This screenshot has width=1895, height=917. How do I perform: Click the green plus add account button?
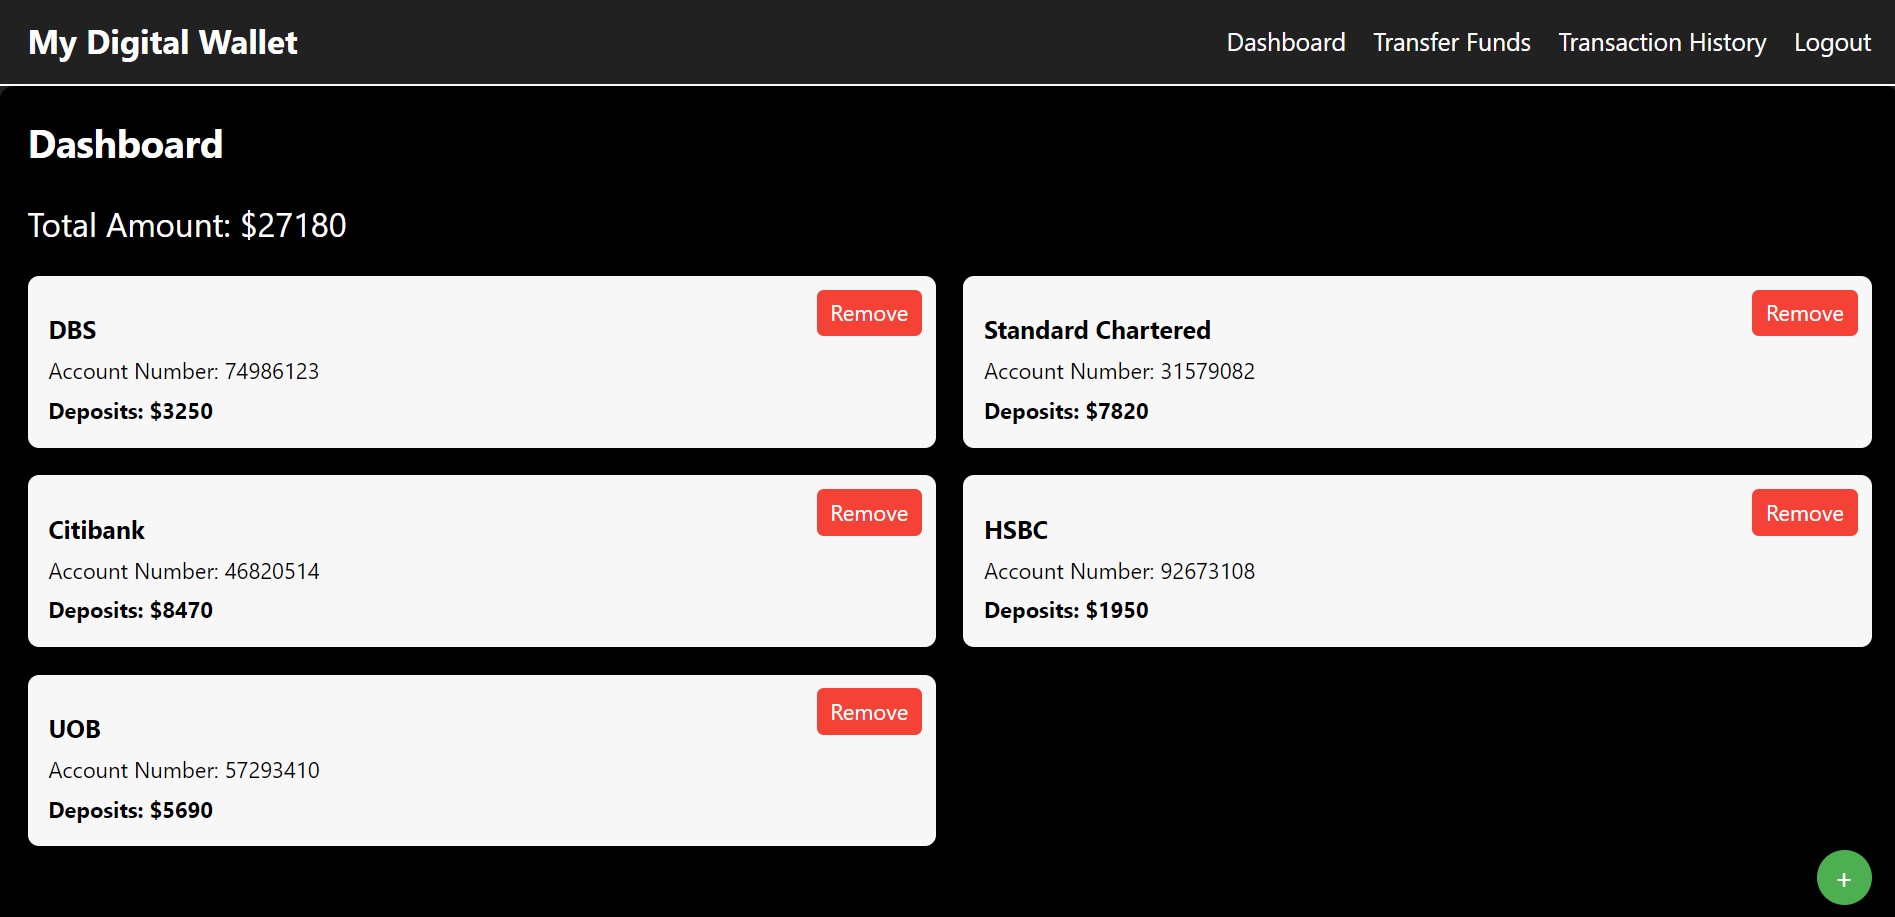1844,878
